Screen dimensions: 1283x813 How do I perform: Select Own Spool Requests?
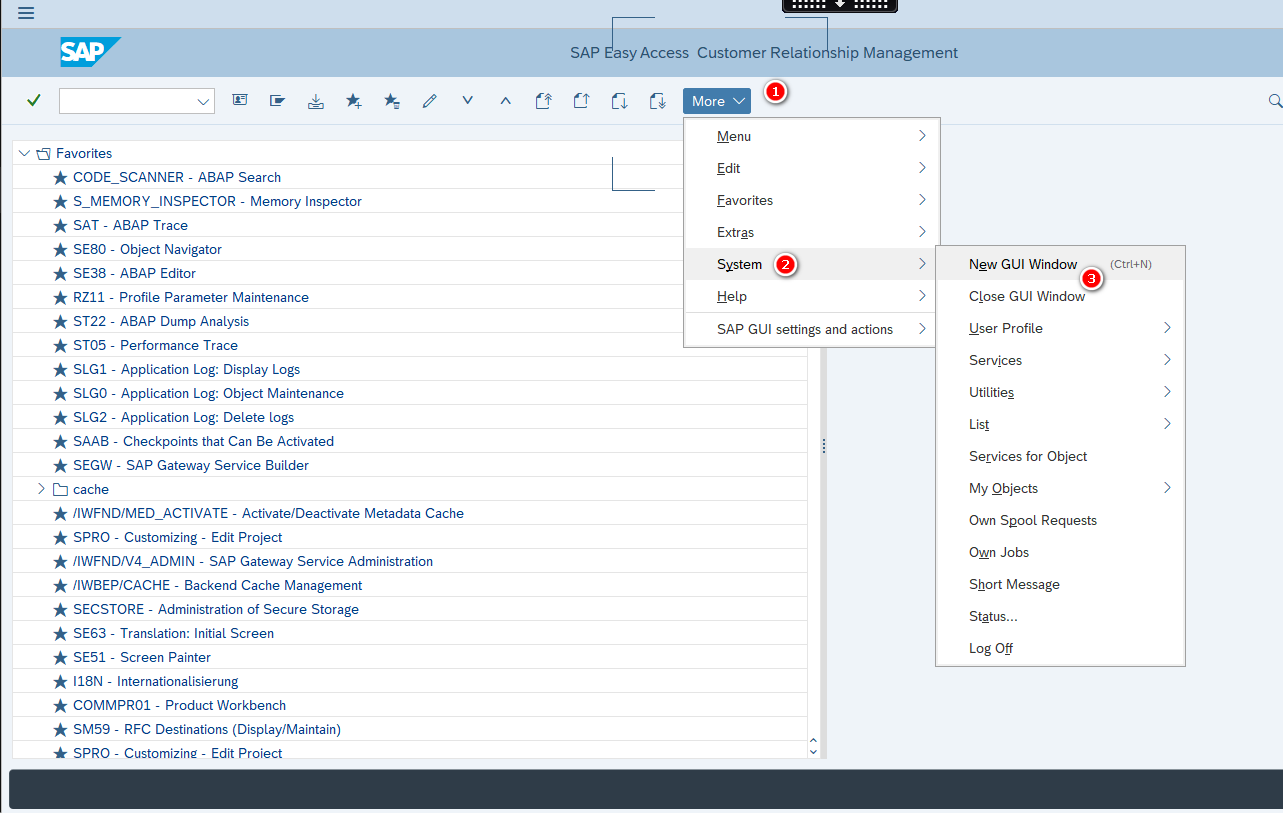[1060, 520]
